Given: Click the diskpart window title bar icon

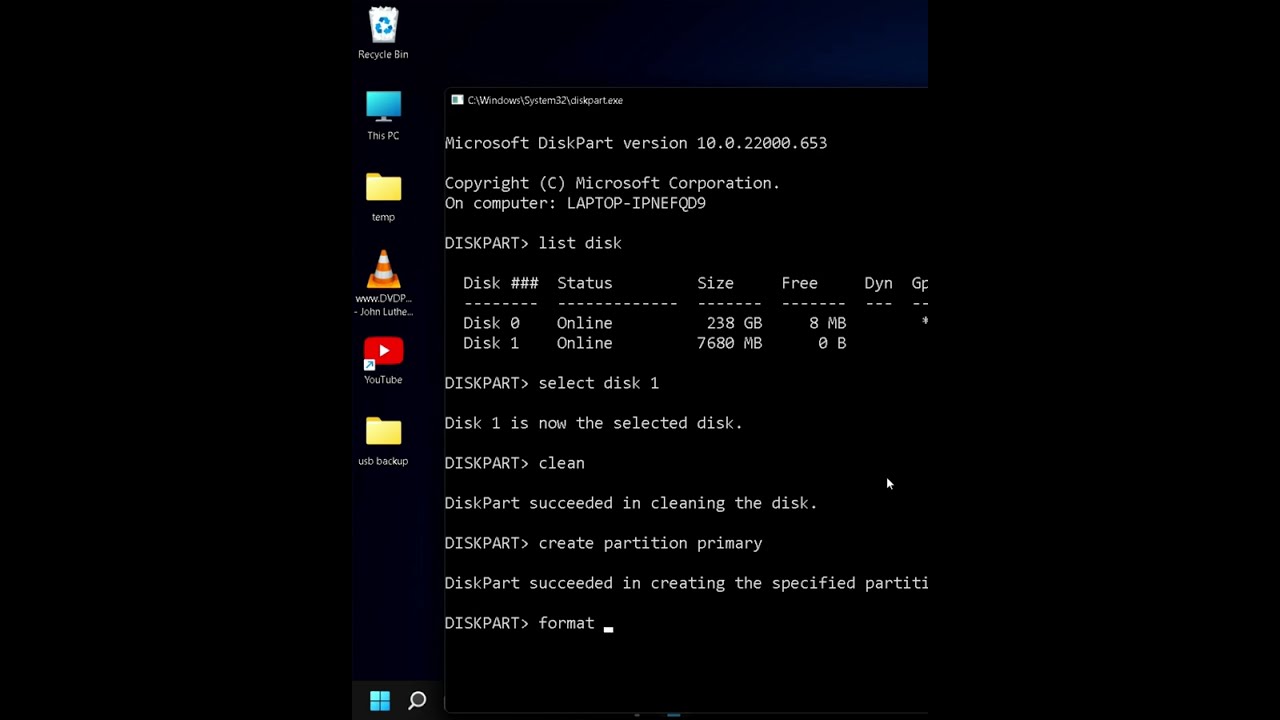Looking at the screenshot, I should [457, 100].
